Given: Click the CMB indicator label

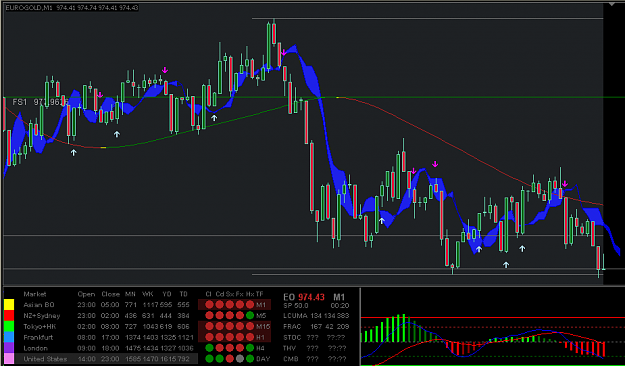Looking at the screenshot, I should click(x=291, y=359).
